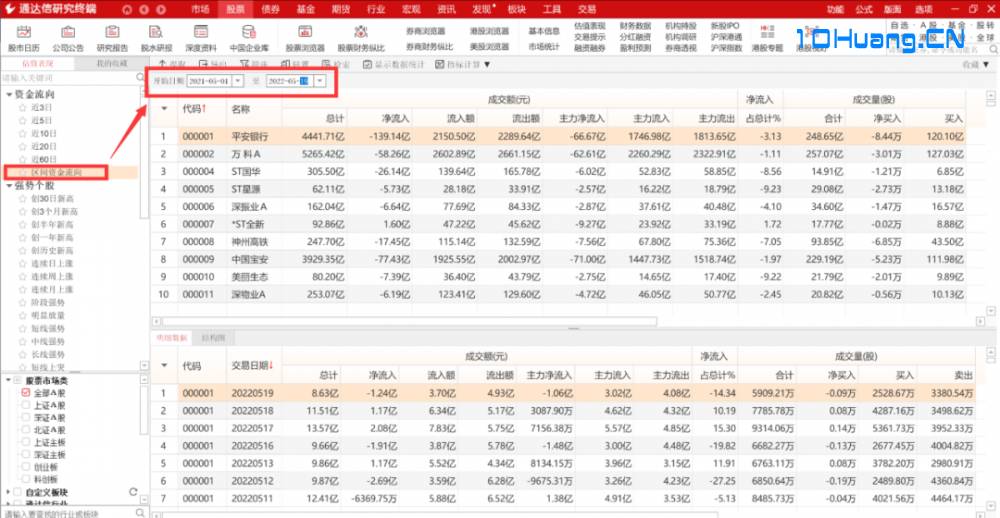Open the 中国企业库 database icon
Screen dimensions: 1000x518
[x=249, y=32]
